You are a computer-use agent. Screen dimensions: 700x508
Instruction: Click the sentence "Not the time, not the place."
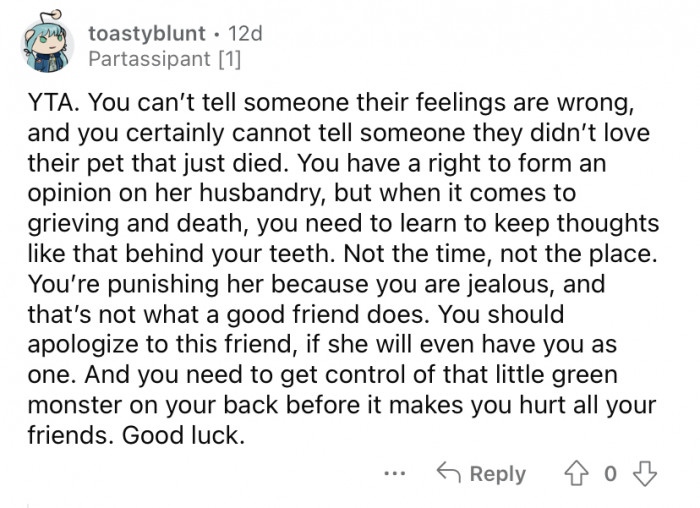coord(523,253)
